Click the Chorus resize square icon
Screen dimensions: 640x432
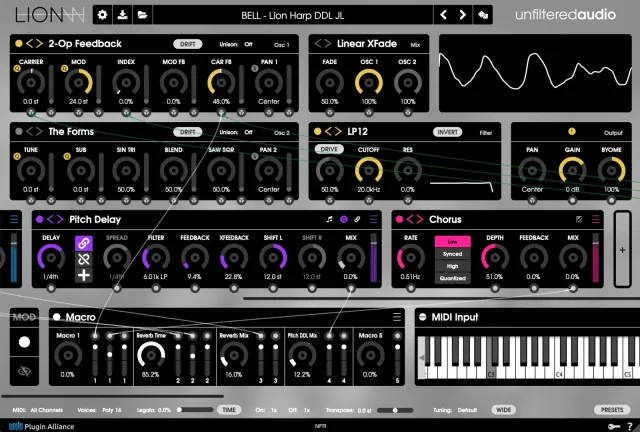point(579,220)
